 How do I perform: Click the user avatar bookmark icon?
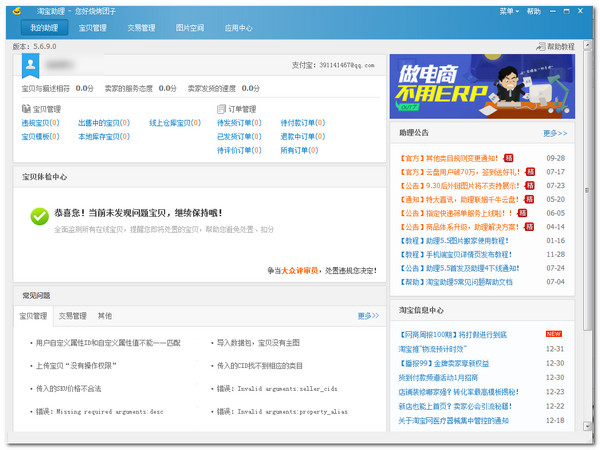(31, 66)
